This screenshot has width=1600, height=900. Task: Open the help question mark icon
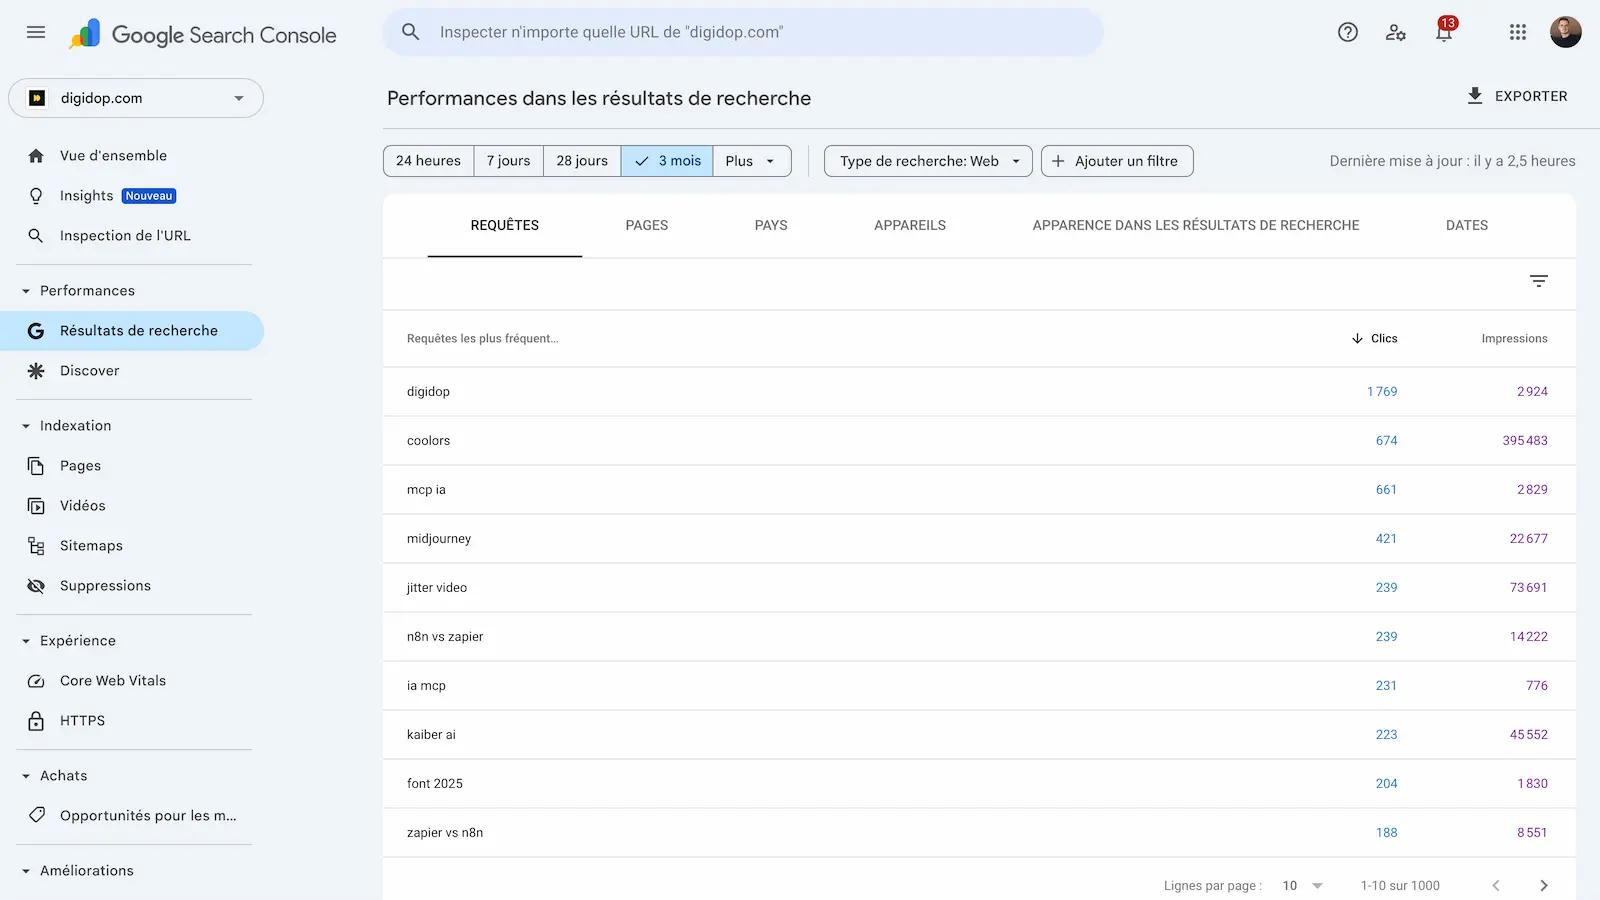pos(1348,32)
